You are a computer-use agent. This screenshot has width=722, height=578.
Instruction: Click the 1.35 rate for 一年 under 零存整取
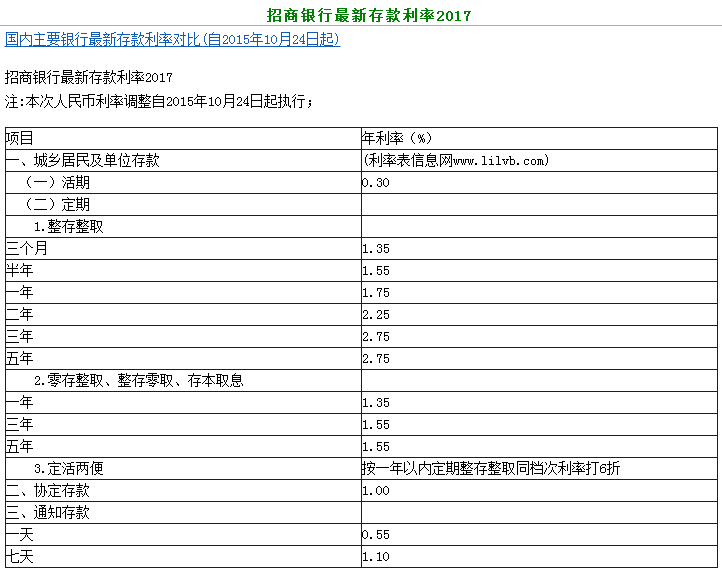(376, 403)
